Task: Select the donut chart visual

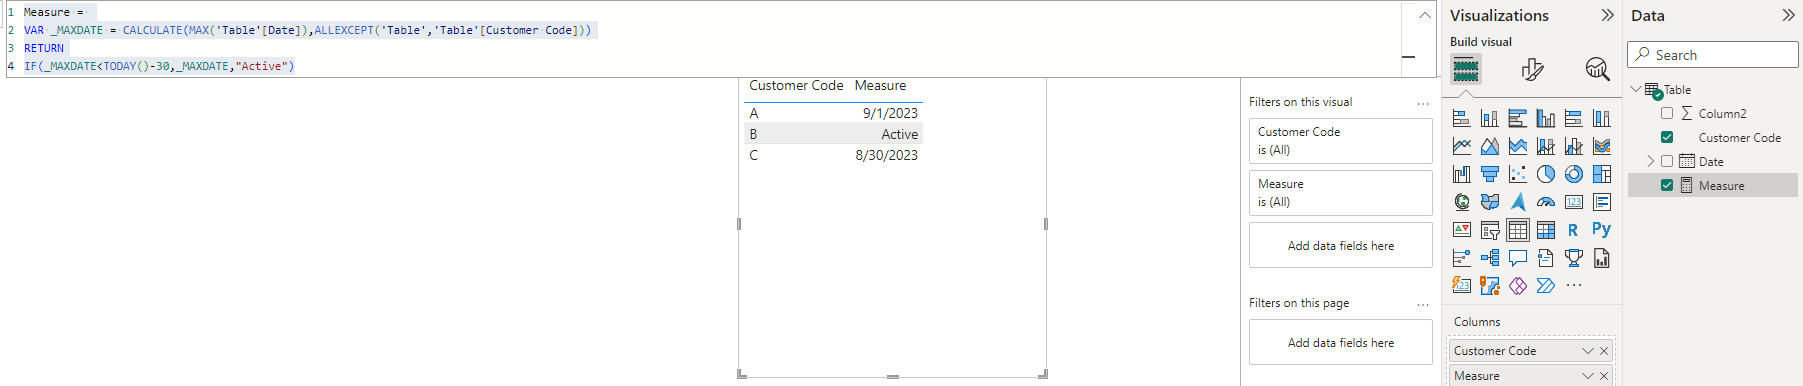Action: (x=1573, y=174)
